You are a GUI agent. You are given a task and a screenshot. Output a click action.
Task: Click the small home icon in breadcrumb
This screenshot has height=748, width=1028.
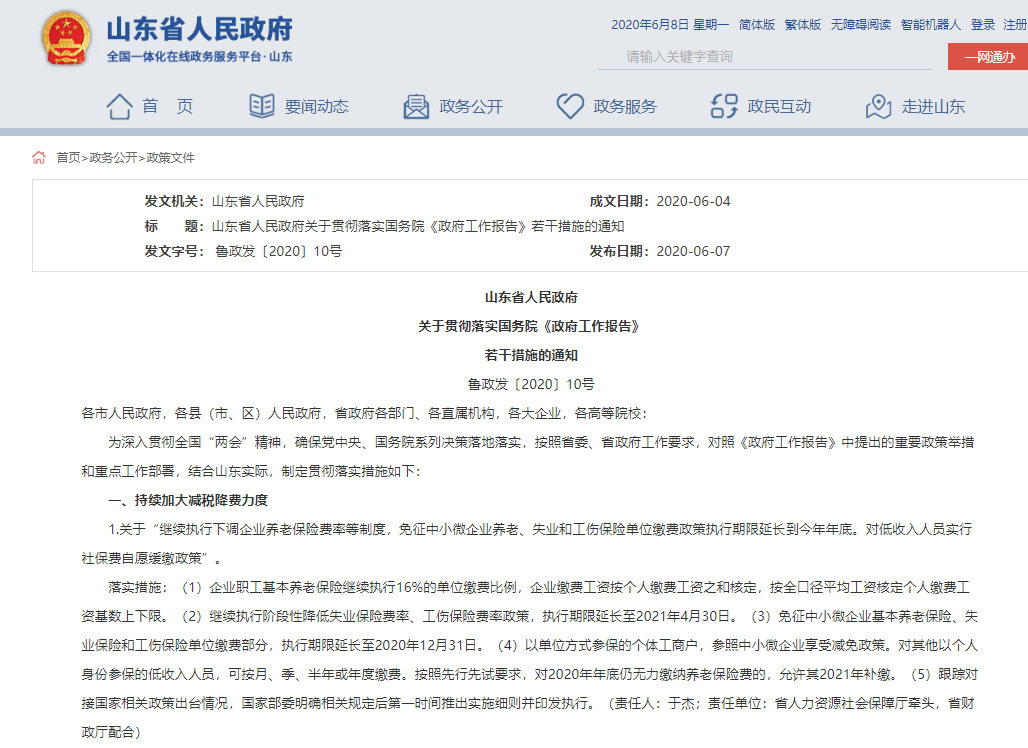coord(39,157)
